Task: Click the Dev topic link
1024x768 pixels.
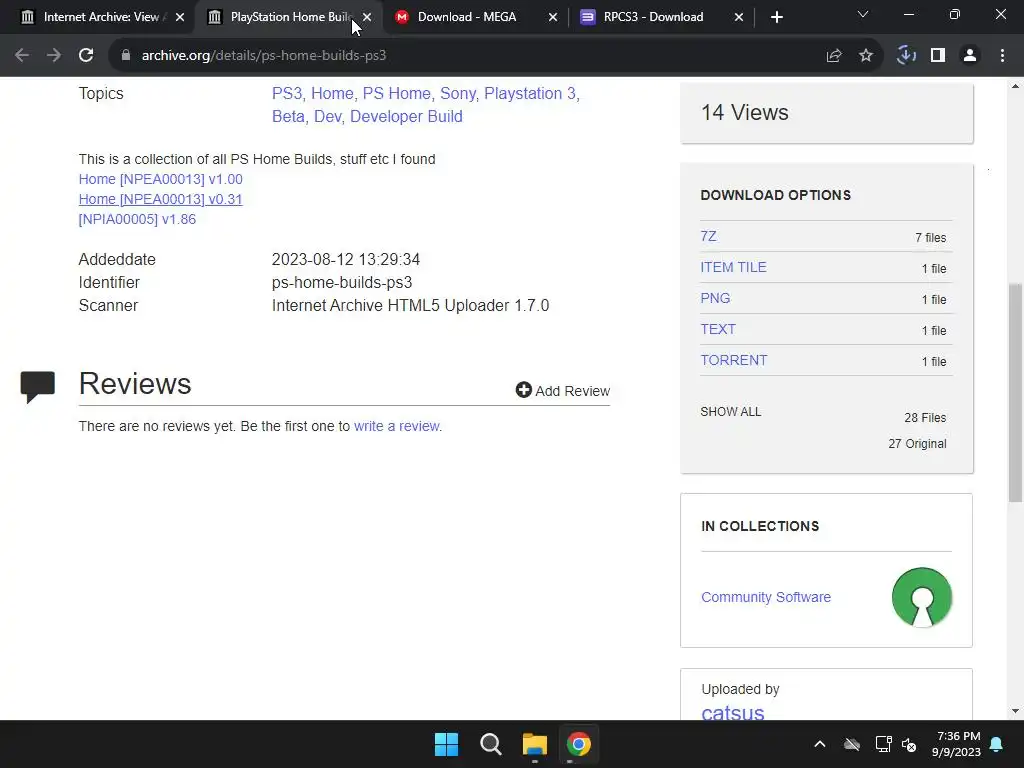Action: pyautogui.click(x=328, y=116)
